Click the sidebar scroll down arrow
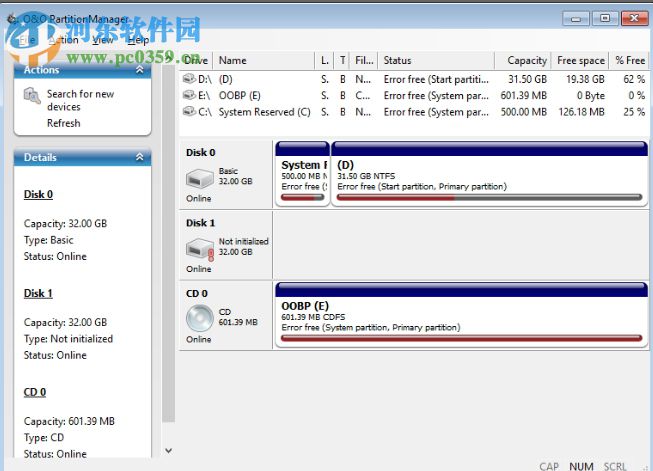This screenshot has width=653, height=471. 168,450
